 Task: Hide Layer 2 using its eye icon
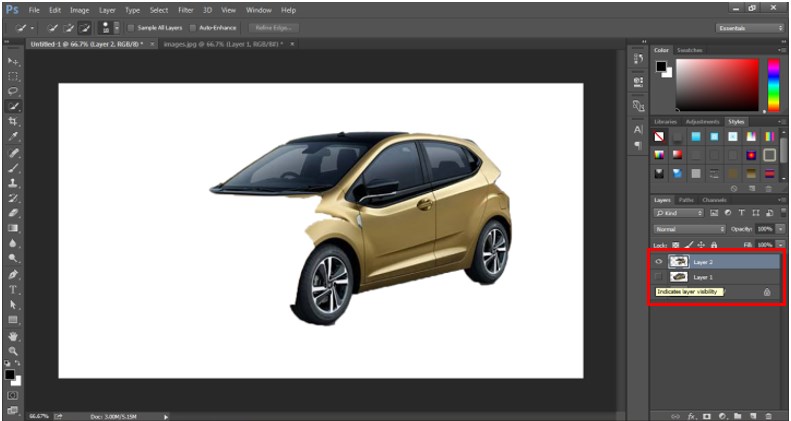(658, 261)
